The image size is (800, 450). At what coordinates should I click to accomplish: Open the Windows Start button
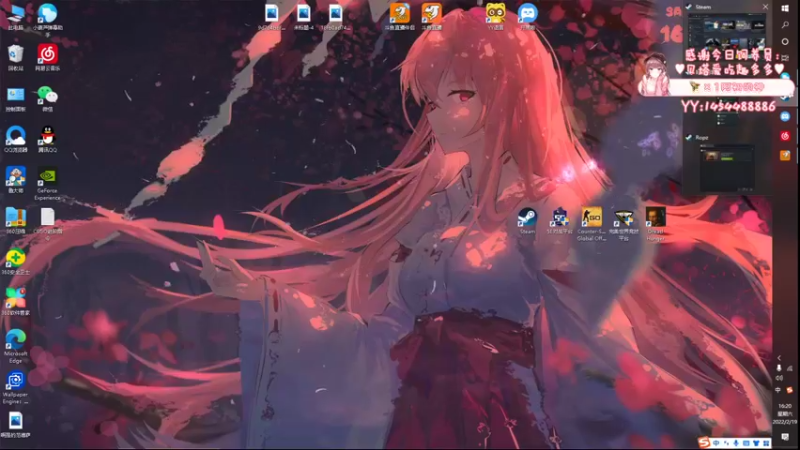pos(785,8)
